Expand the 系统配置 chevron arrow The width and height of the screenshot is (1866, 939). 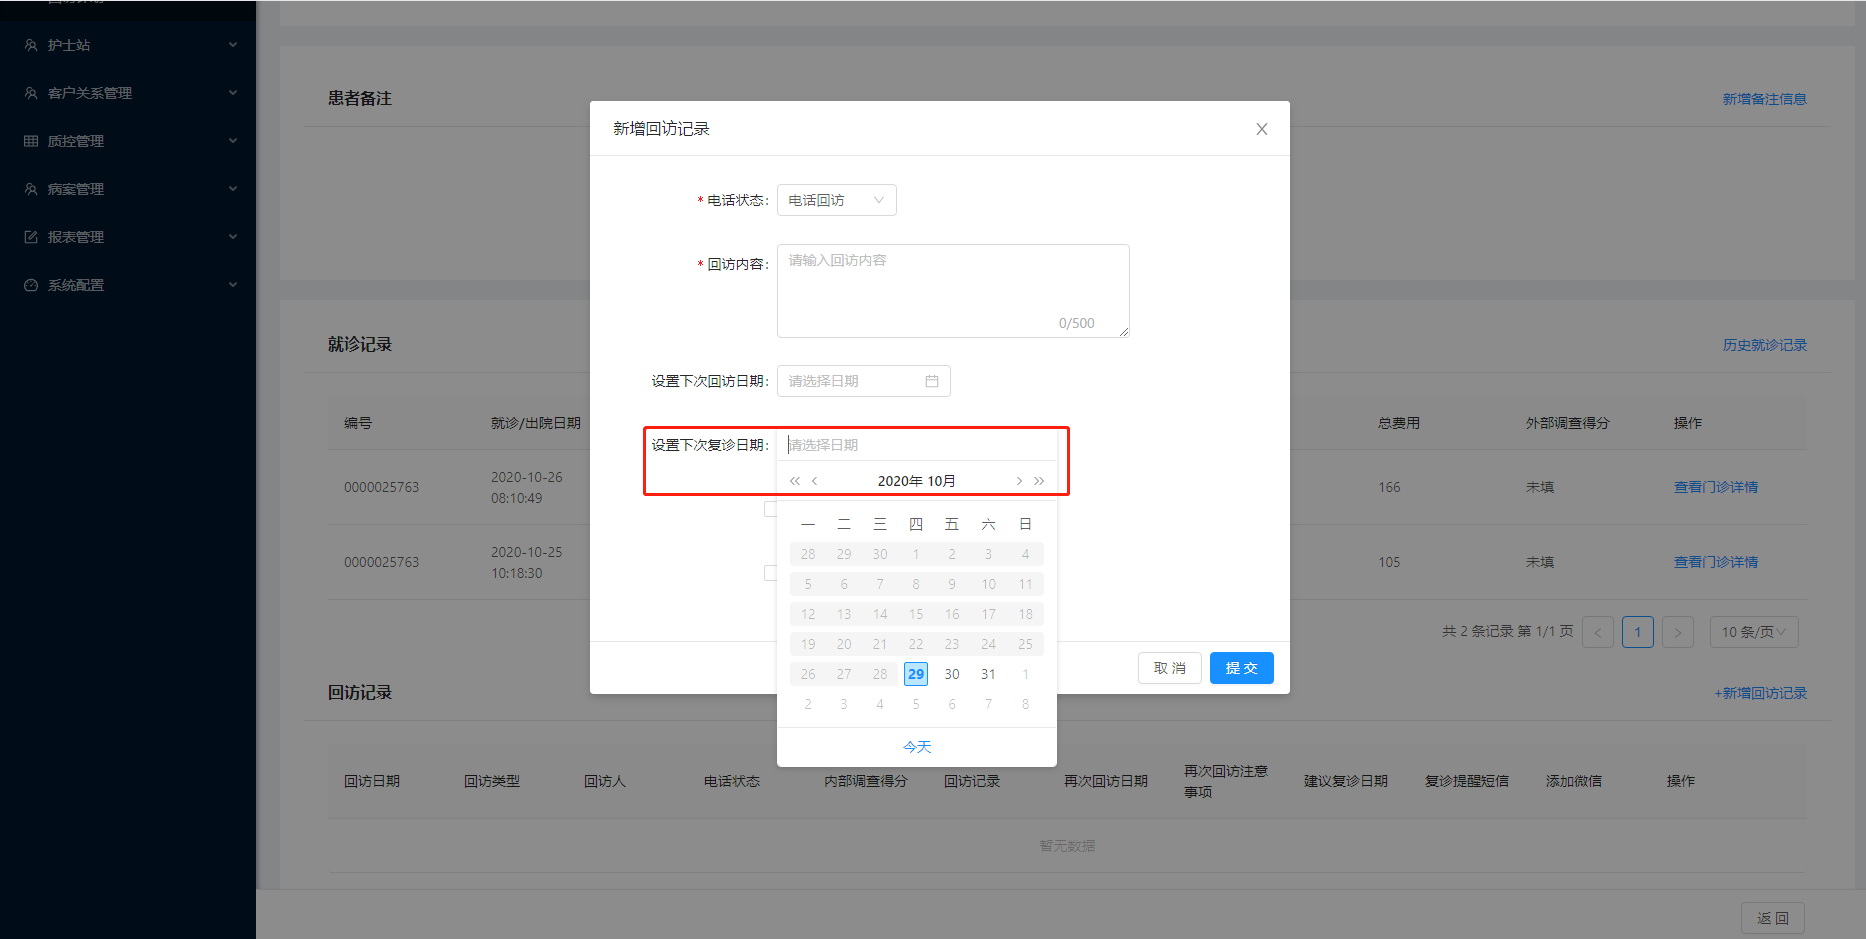233,285
